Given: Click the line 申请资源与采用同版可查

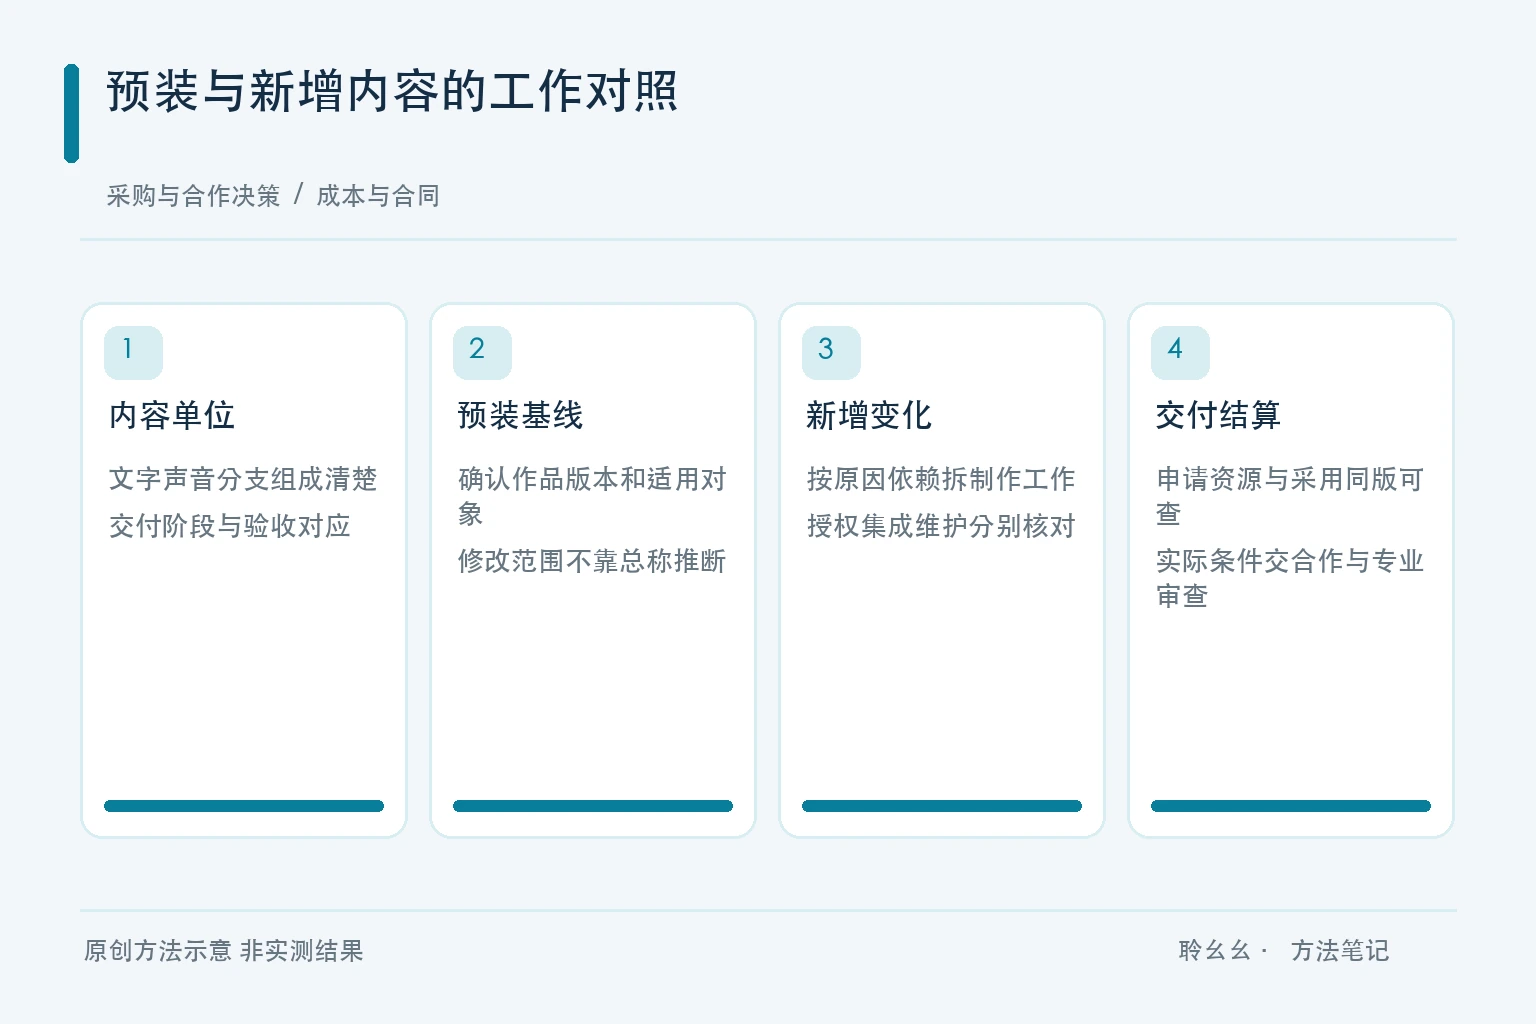Looking at the screenshot, I should click(x=1290, y=496).
